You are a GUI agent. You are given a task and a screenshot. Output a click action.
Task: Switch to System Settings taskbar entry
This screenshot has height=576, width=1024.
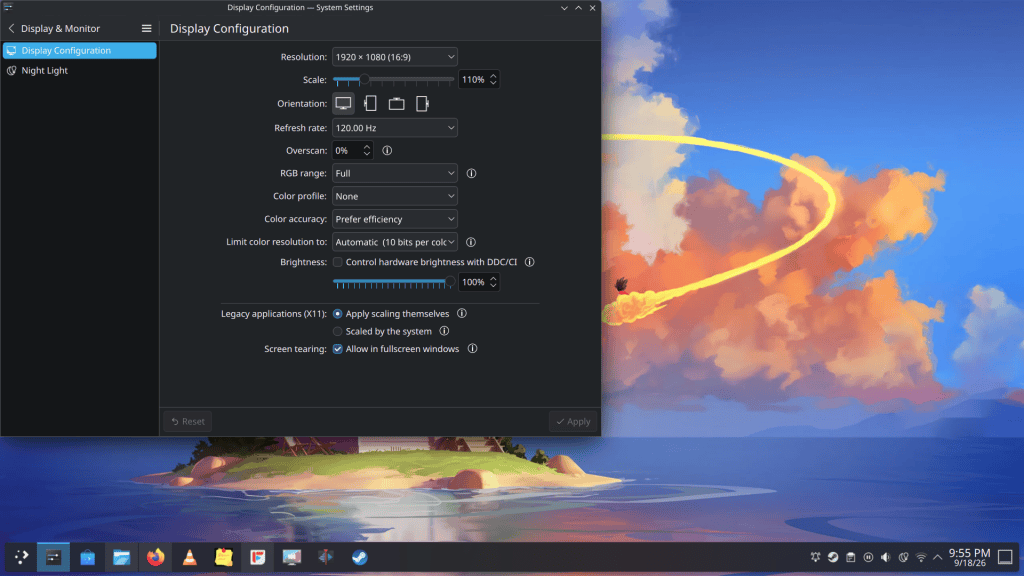tap(54, 557)
